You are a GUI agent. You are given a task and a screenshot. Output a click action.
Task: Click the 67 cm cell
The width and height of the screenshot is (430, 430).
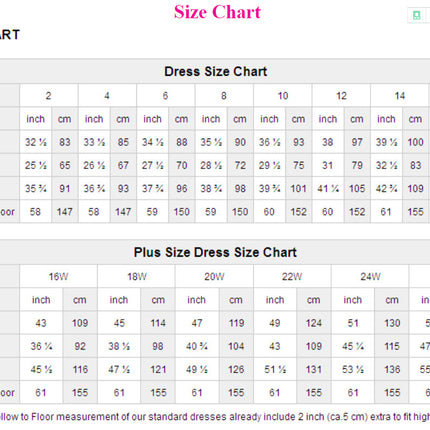pos(123,165)
